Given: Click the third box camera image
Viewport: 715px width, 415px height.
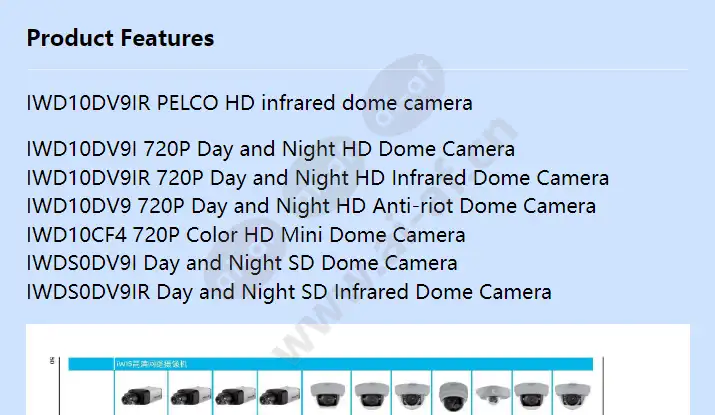Looking at the screenshot, I should [235, 395].
